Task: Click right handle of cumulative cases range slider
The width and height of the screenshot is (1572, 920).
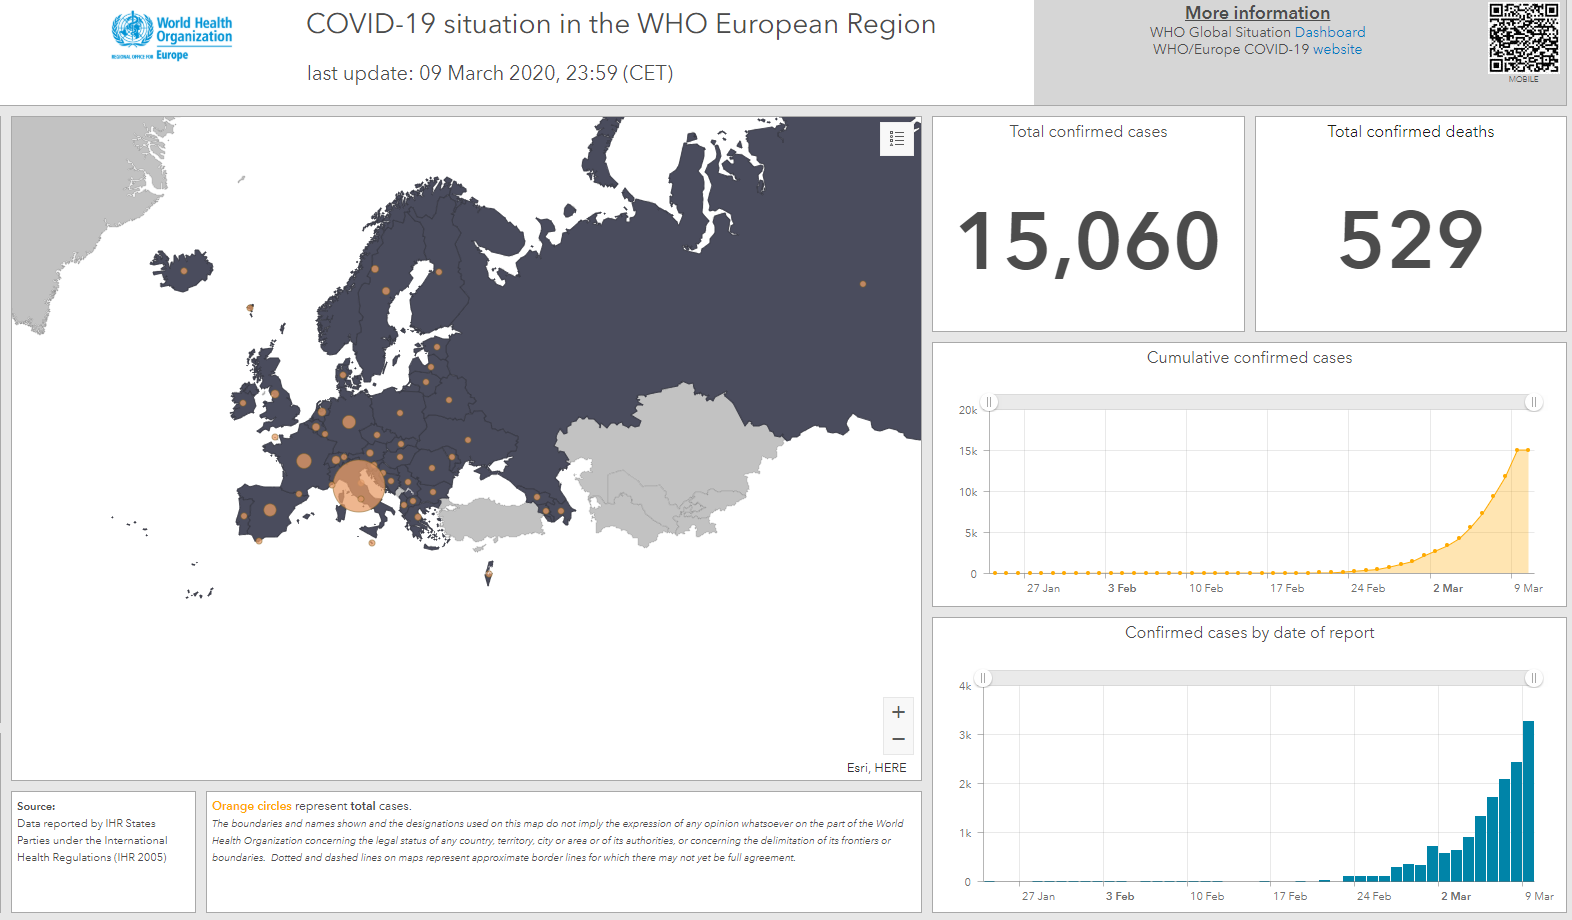Action: 1533,402
